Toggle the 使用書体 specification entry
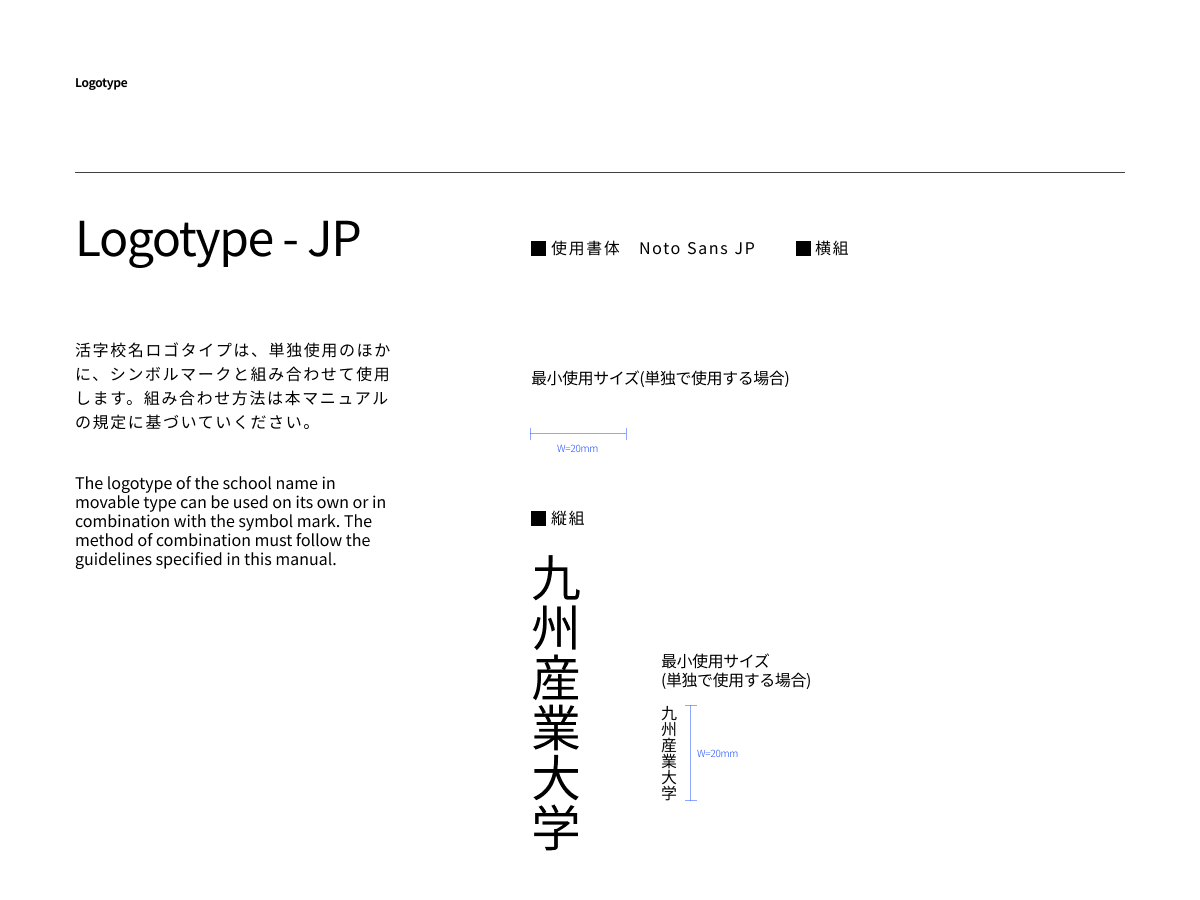Screen dimensions: 1200x900 pos(583,247)
